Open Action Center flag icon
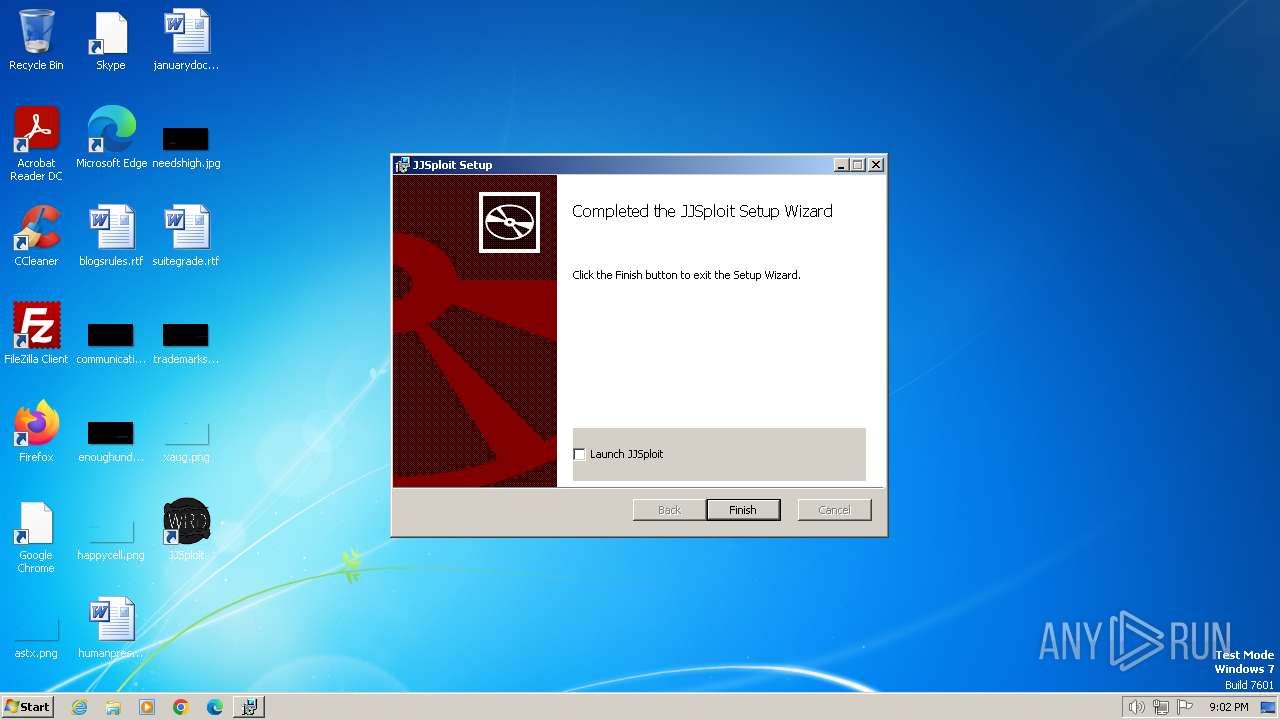This screenshot has height=720, width=1280. click(1185, 707)
